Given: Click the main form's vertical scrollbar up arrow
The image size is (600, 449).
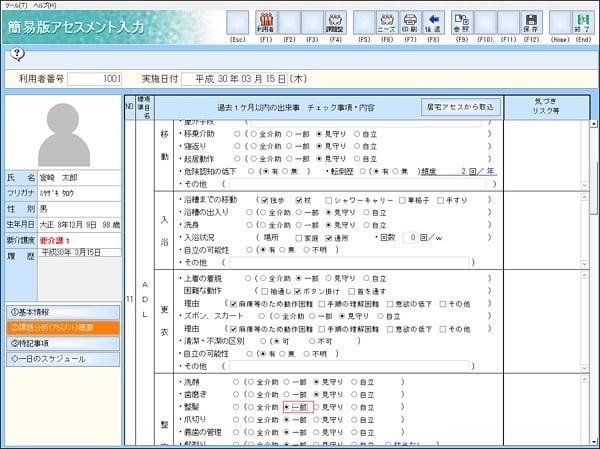Looking at the screenshot, I should 594,124.
